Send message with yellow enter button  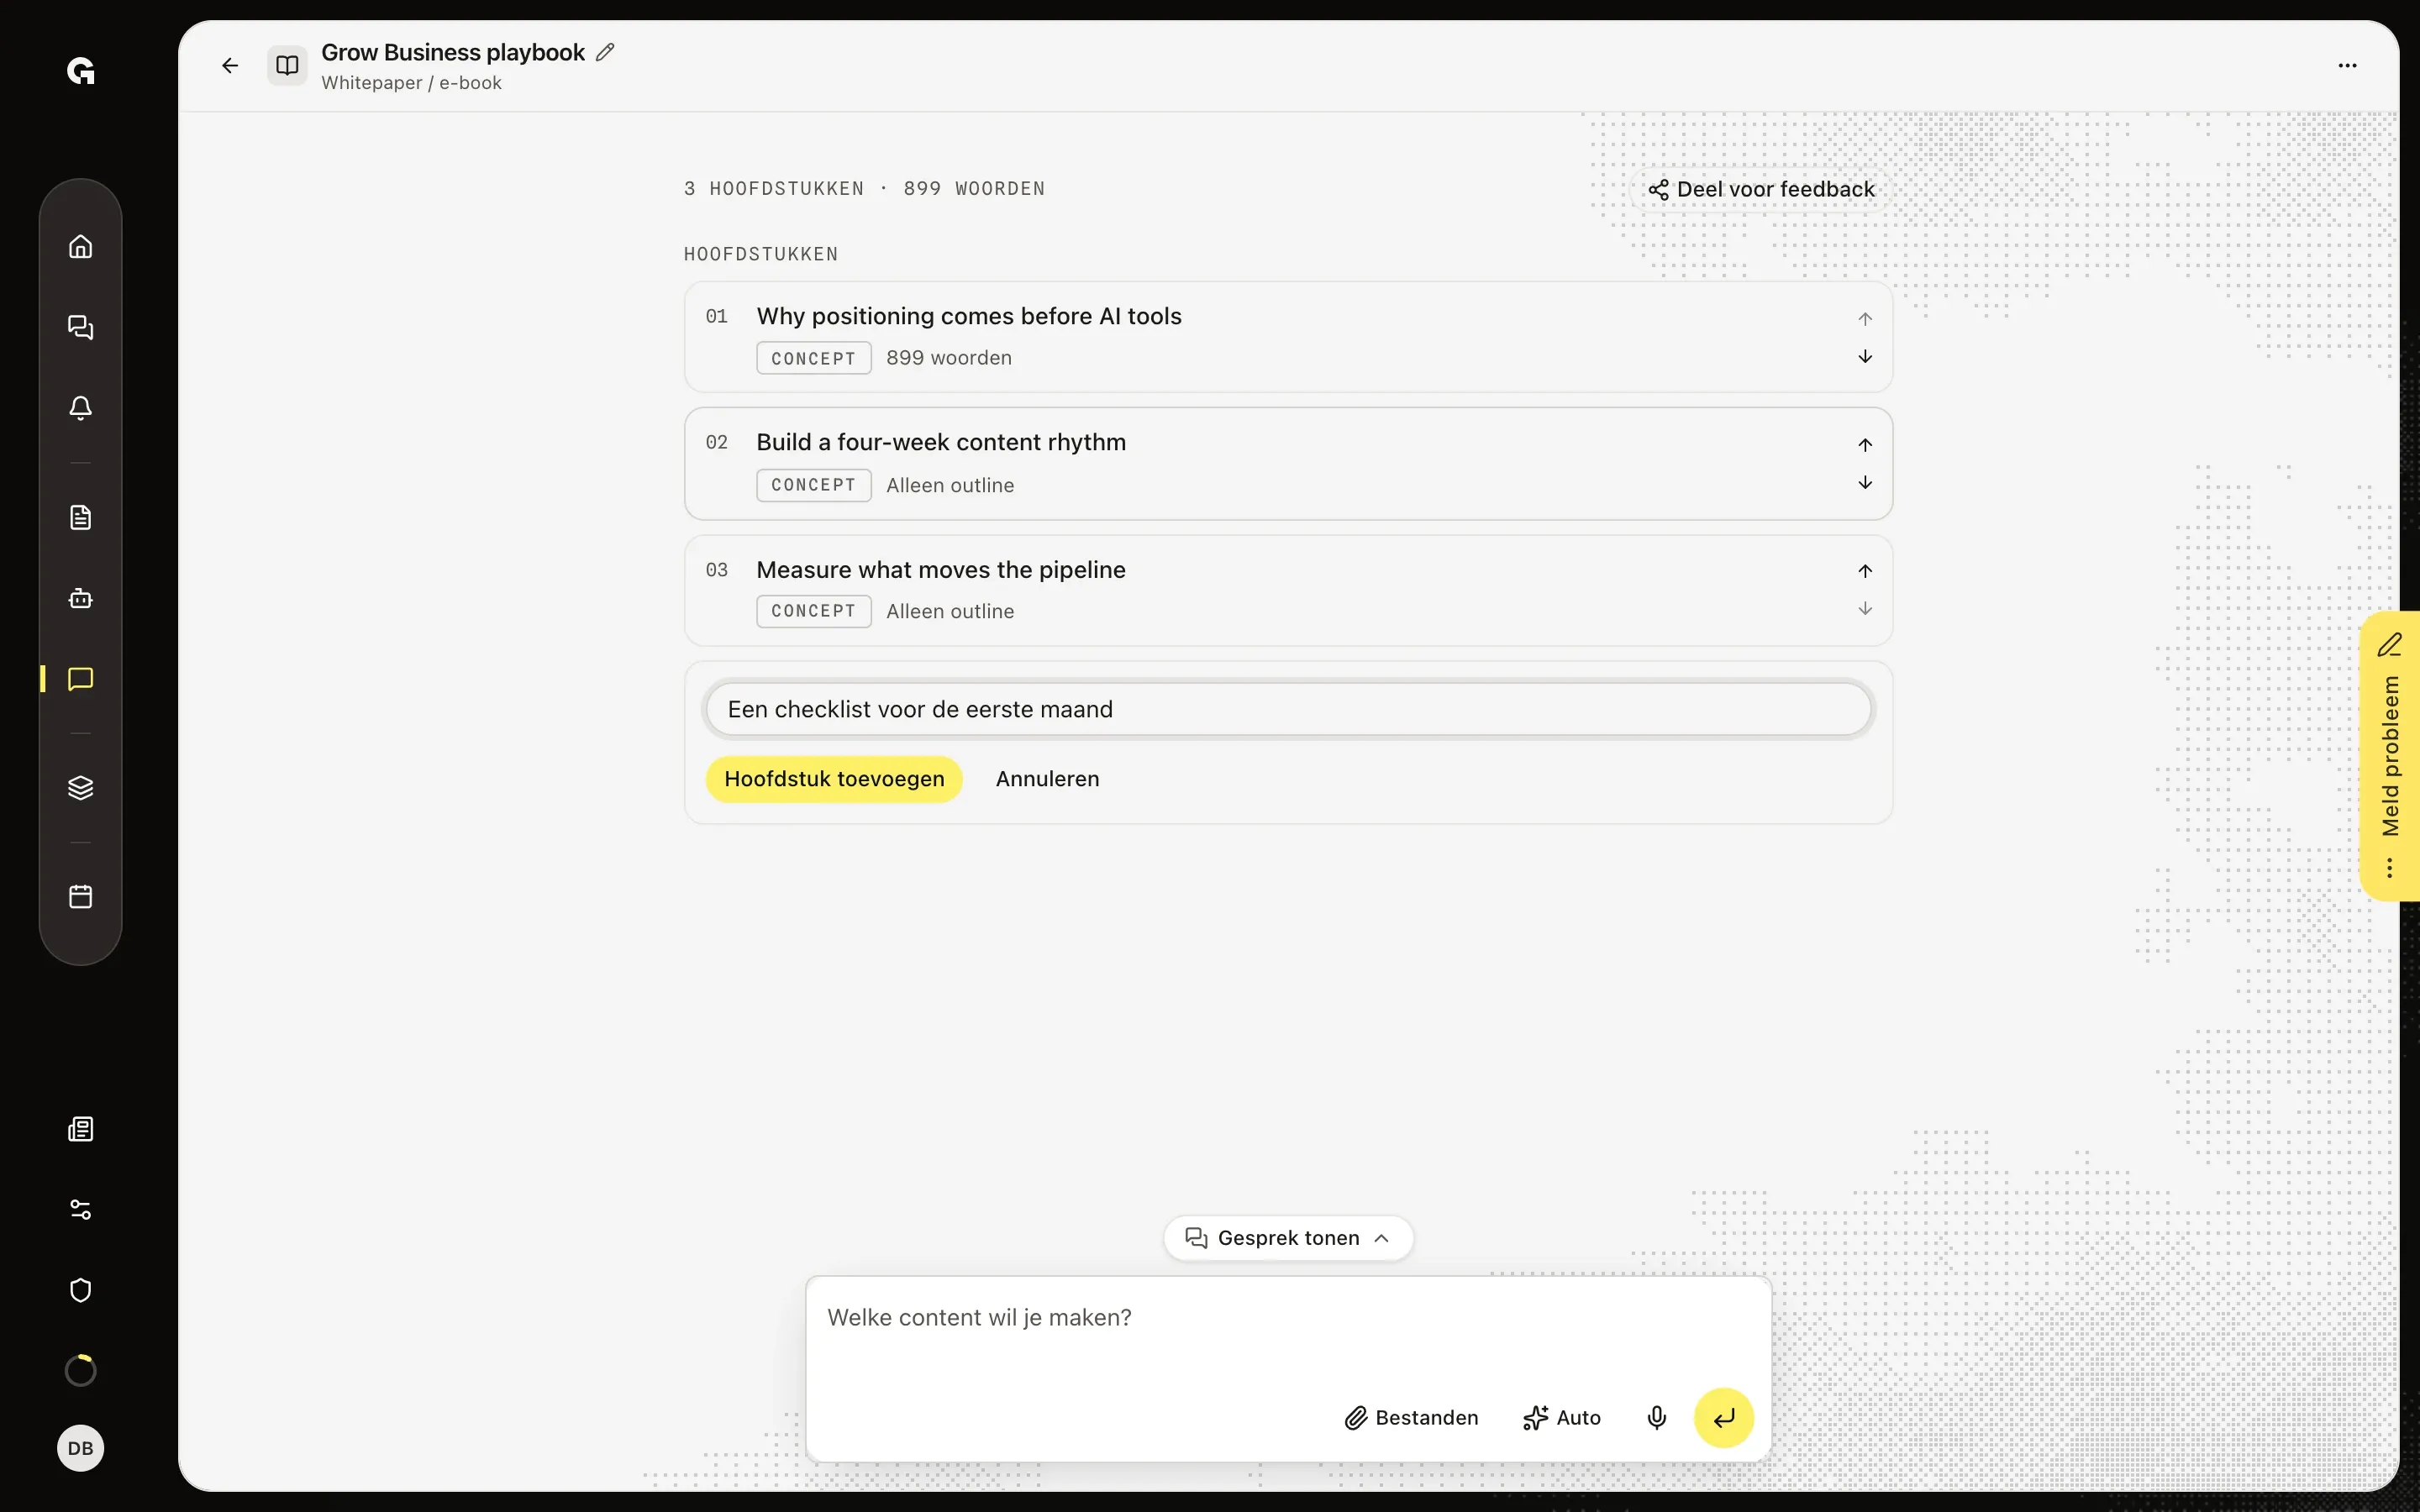click(1724, 1417)
